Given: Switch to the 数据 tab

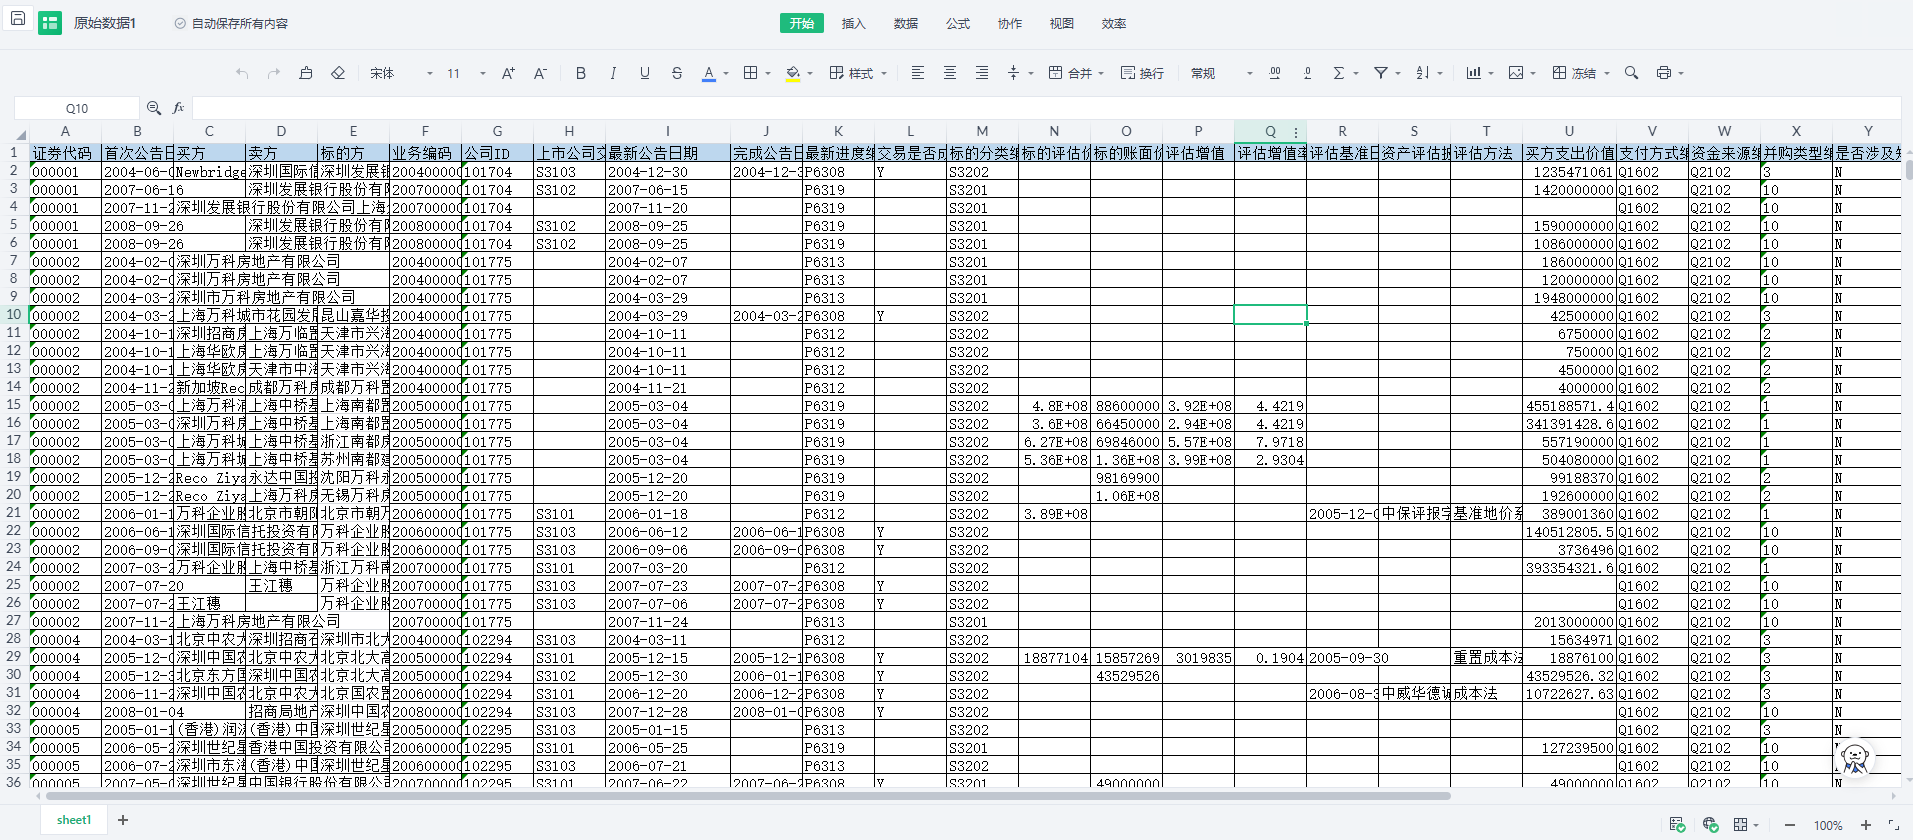Looking at the screenshot, I should click(906, 23).
